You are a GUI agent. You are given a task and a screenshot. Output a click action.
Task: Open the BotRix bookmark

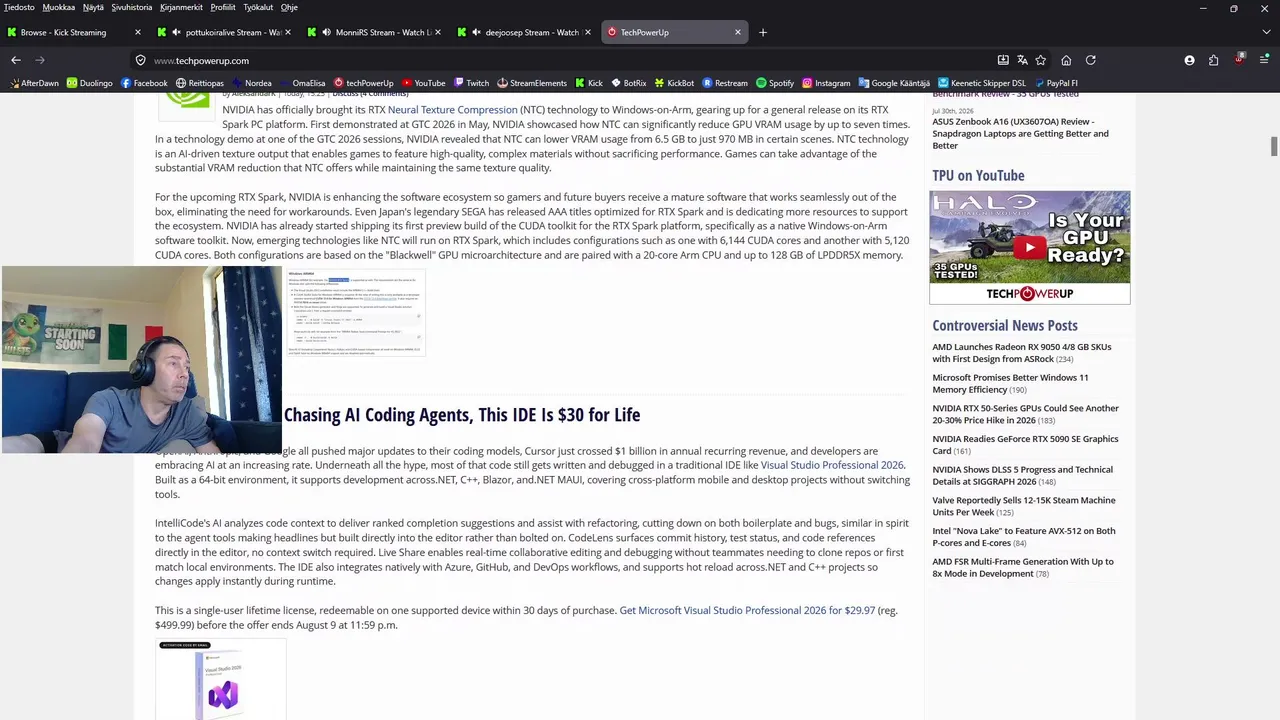tap(628, 83)
